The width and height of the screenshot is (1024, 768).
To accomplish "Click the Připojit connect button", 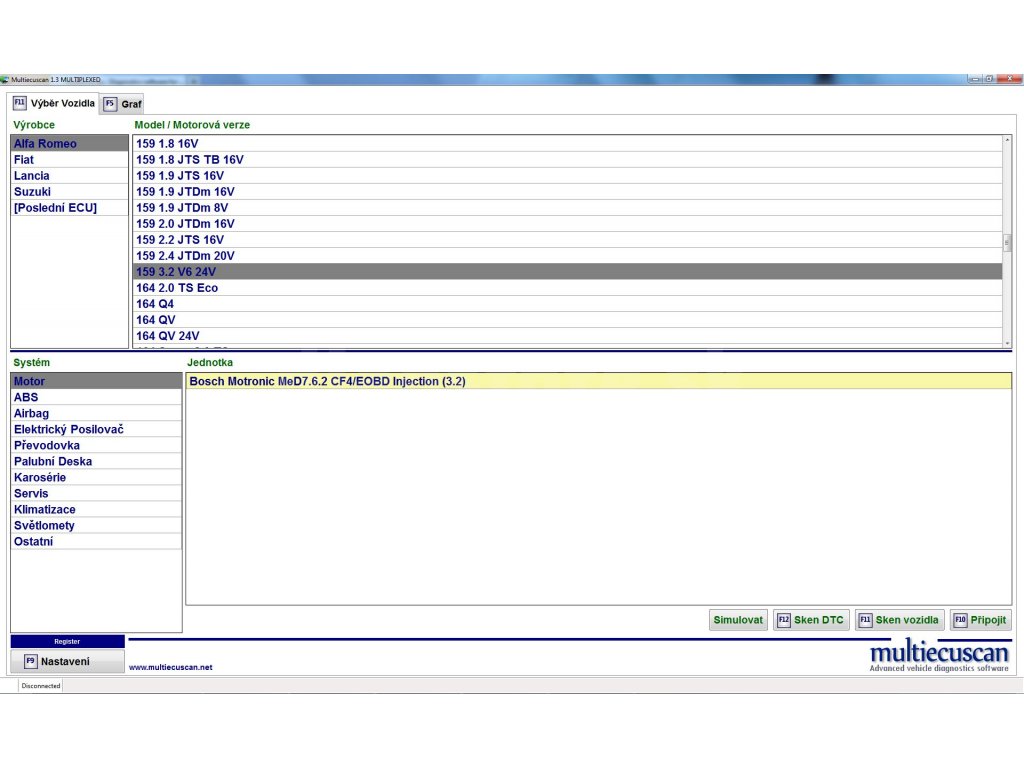I will pyautogui.click(x=980, y=620).
